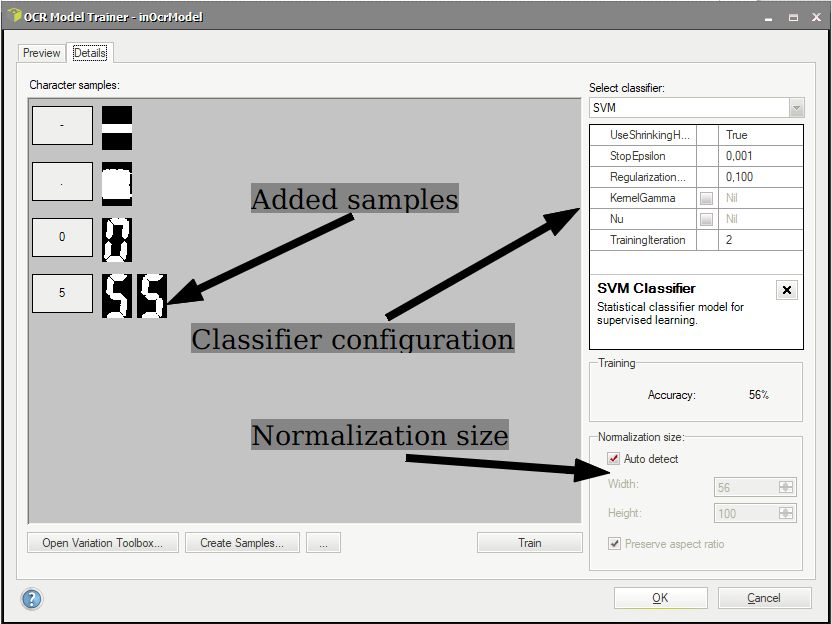Screen dimensions: 832x624
Task: Maximize the OCR Model Trainer window
Action: coord(793,18)
